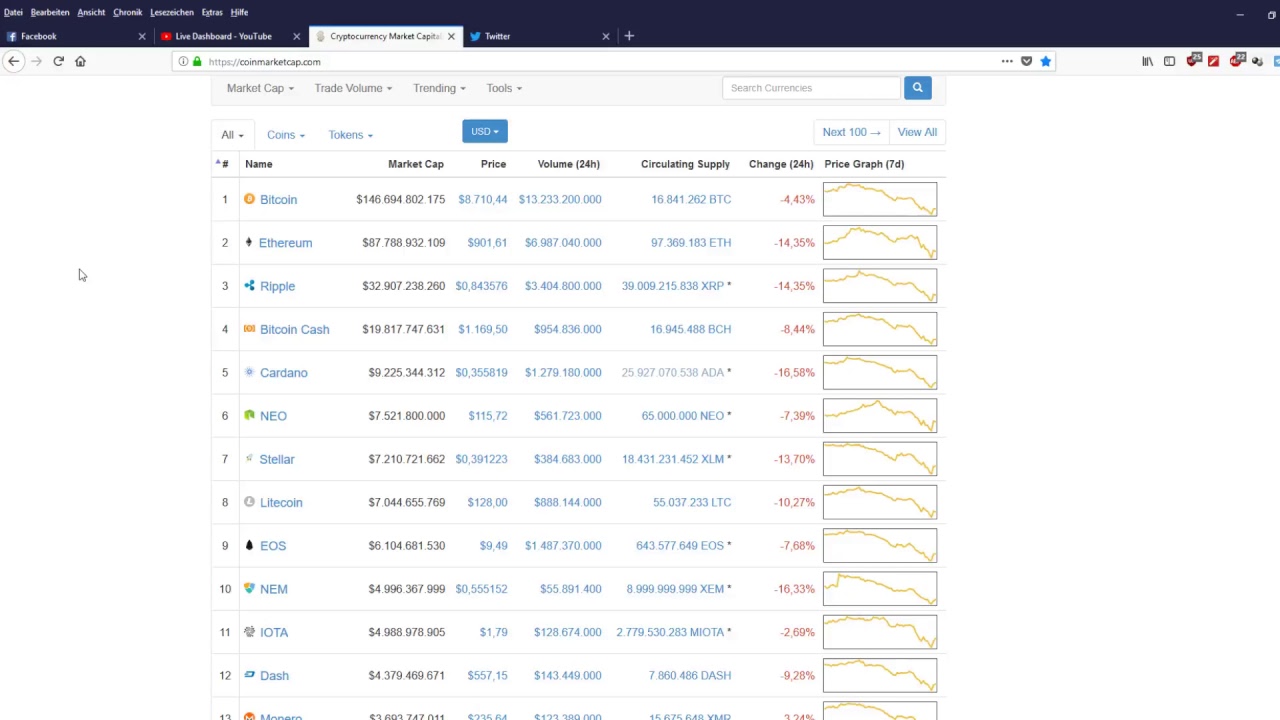Image resolution: width=1280 pixels, height=720 pixels.
Task: Click the Bitcoin Cash coin logo
Action: (249, 328)
